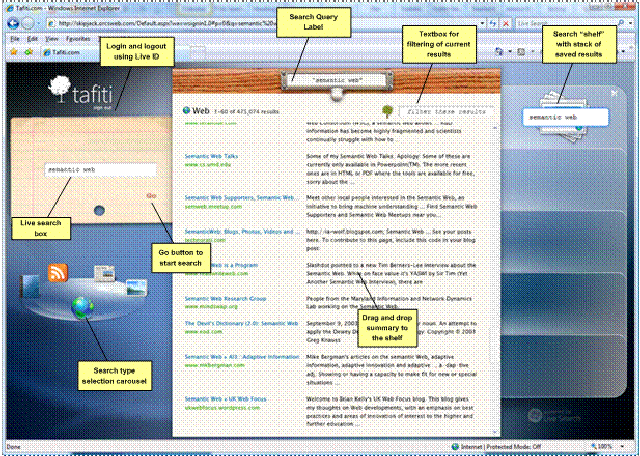Select the 'semantic web' saved shelf stack
The height and width of the screenshot is (456, 640).
[563, 117]
